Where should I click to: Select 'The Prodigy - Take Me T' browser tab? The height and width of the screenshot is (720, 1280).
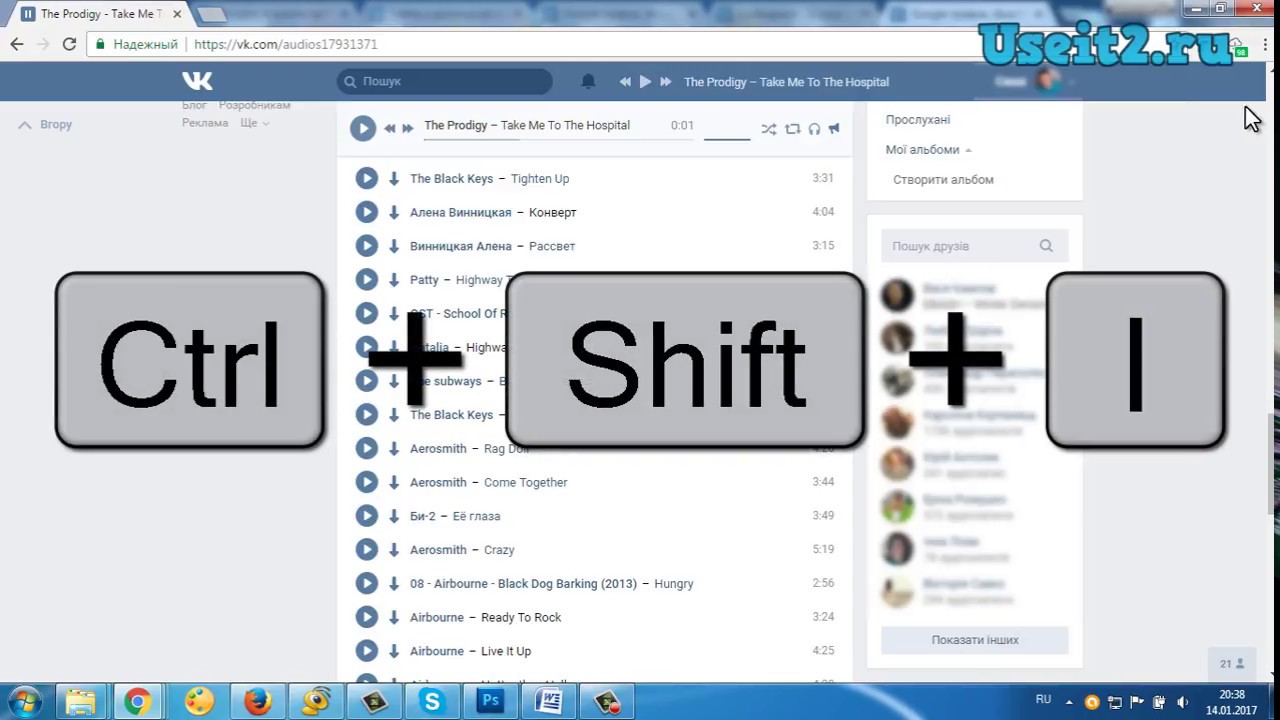pos(100,14)
